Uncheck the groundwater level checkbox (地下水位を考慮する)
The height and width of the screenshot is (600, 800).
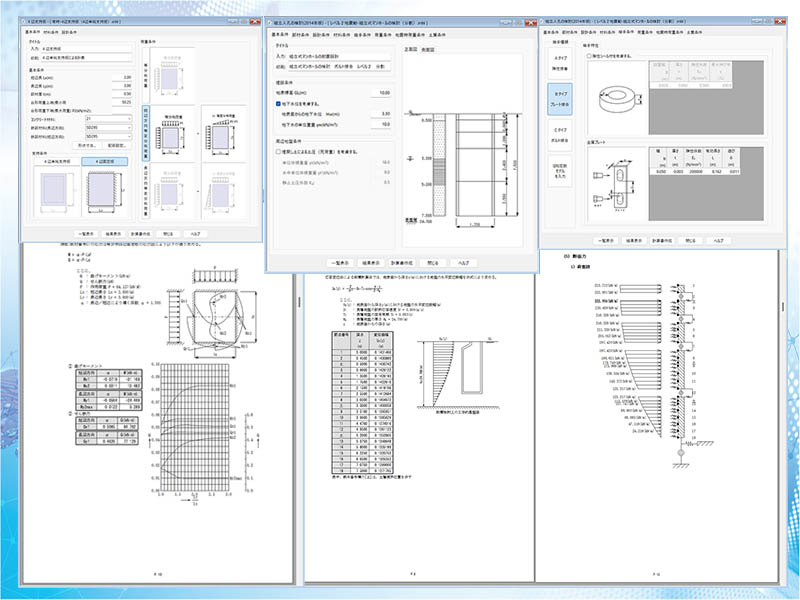click(279, 103)
